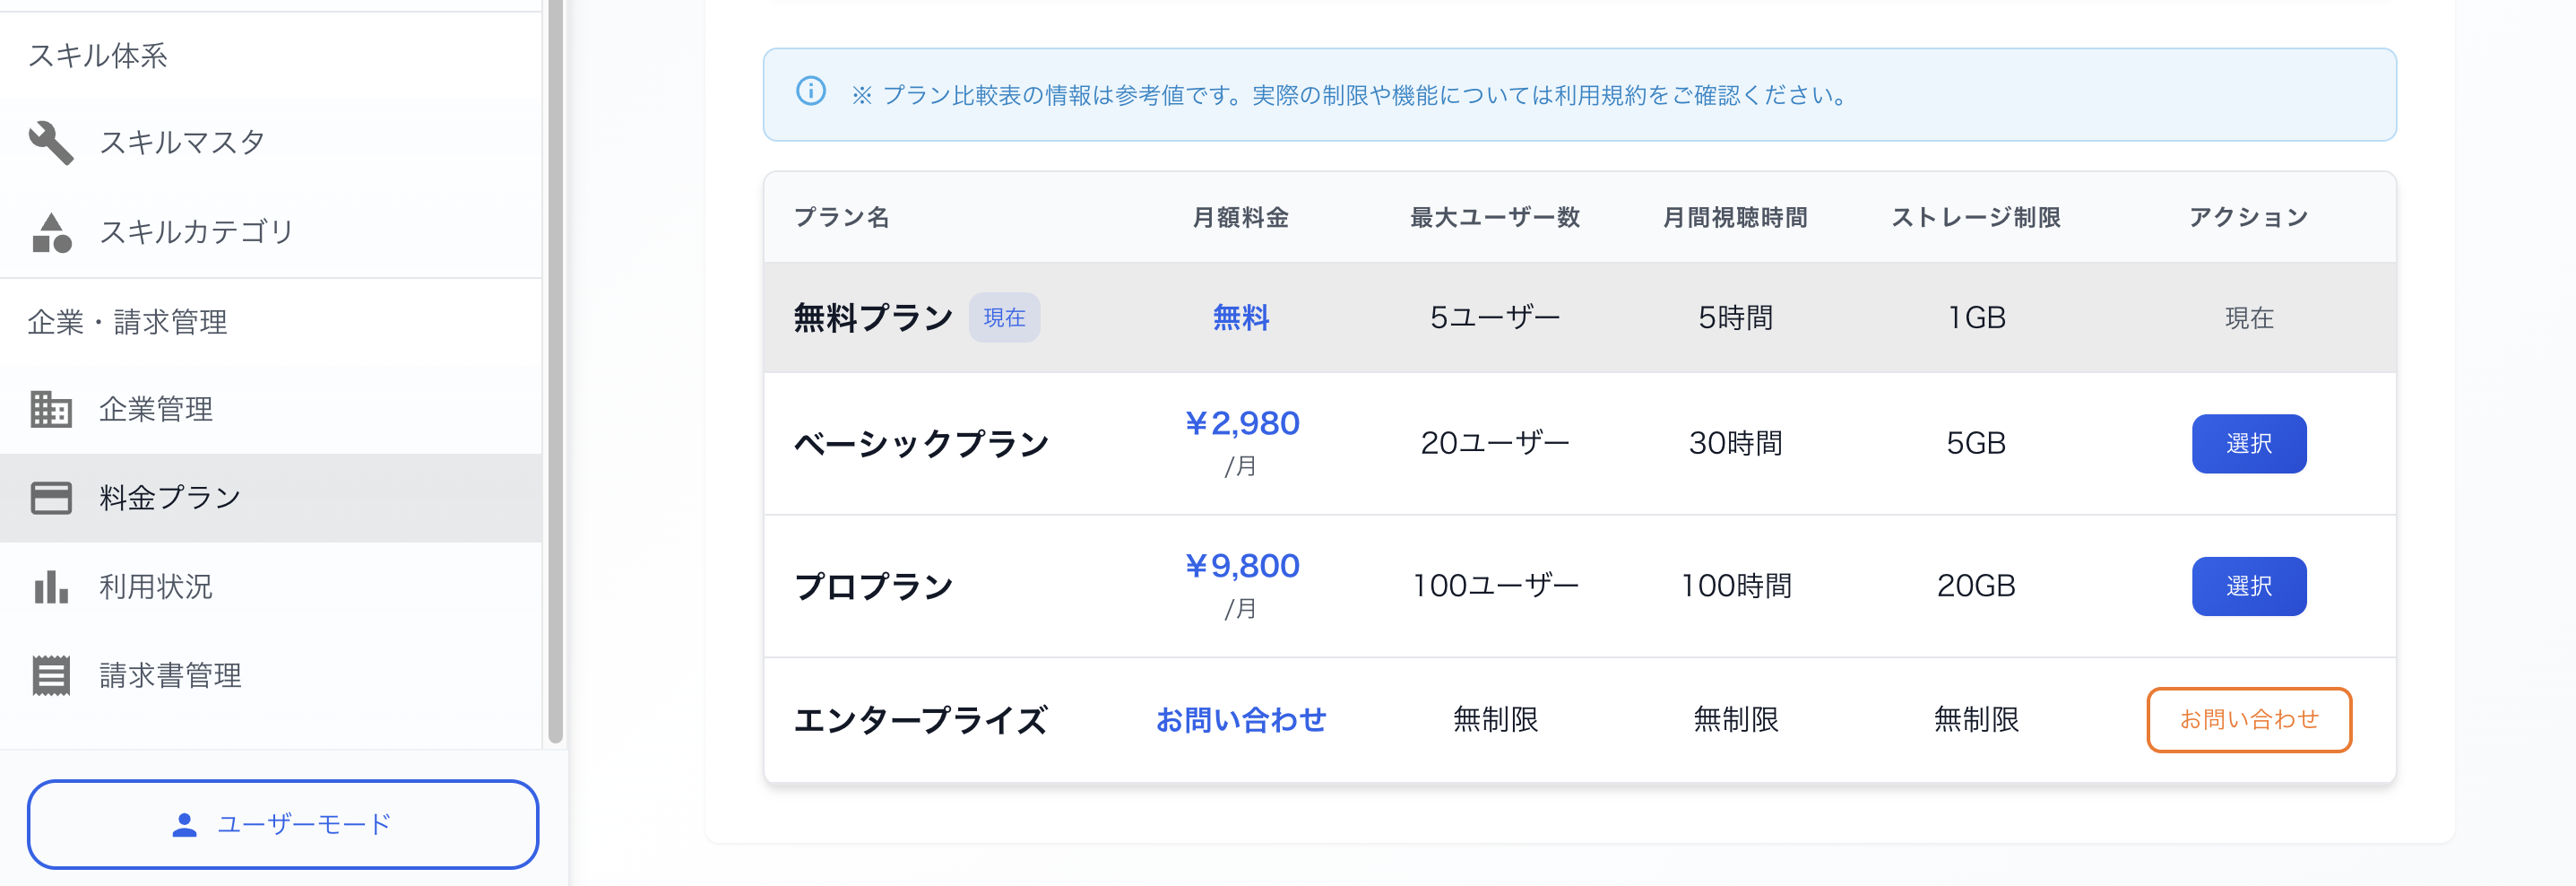The height and width of the screenshot is (886, 2576).
Task: Select 利用状況 in the sidebar
Action: click(158, 587)
